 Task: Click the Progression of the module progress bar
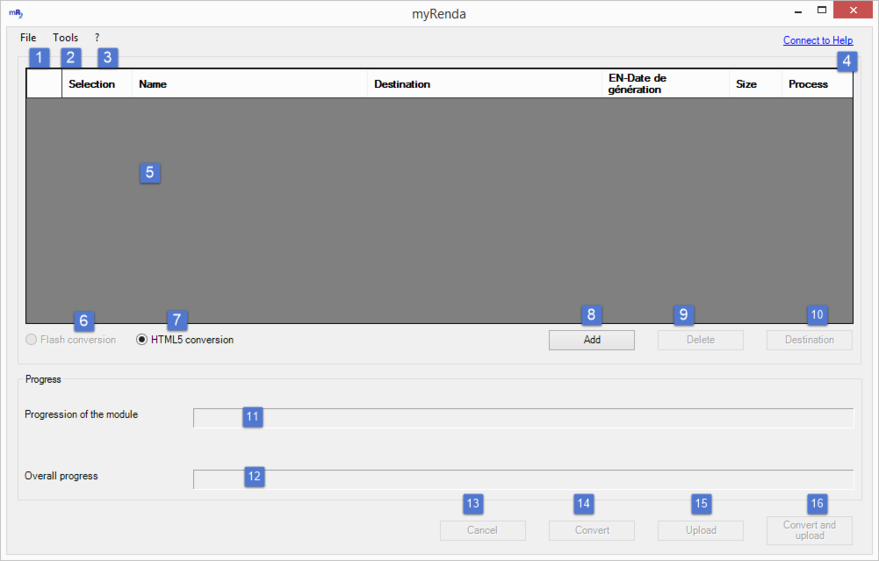(523, 417)
